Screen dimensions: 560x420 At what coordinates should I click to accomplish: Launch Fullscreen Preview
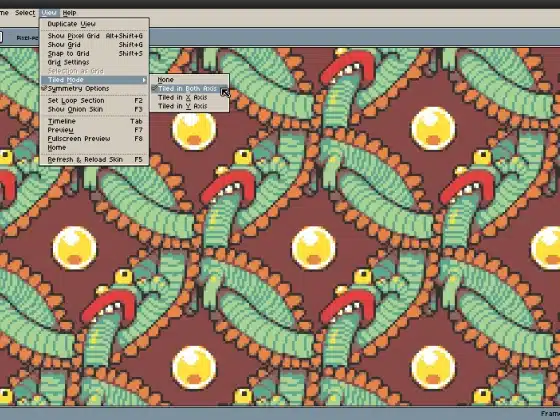click(x=94, y=139)
